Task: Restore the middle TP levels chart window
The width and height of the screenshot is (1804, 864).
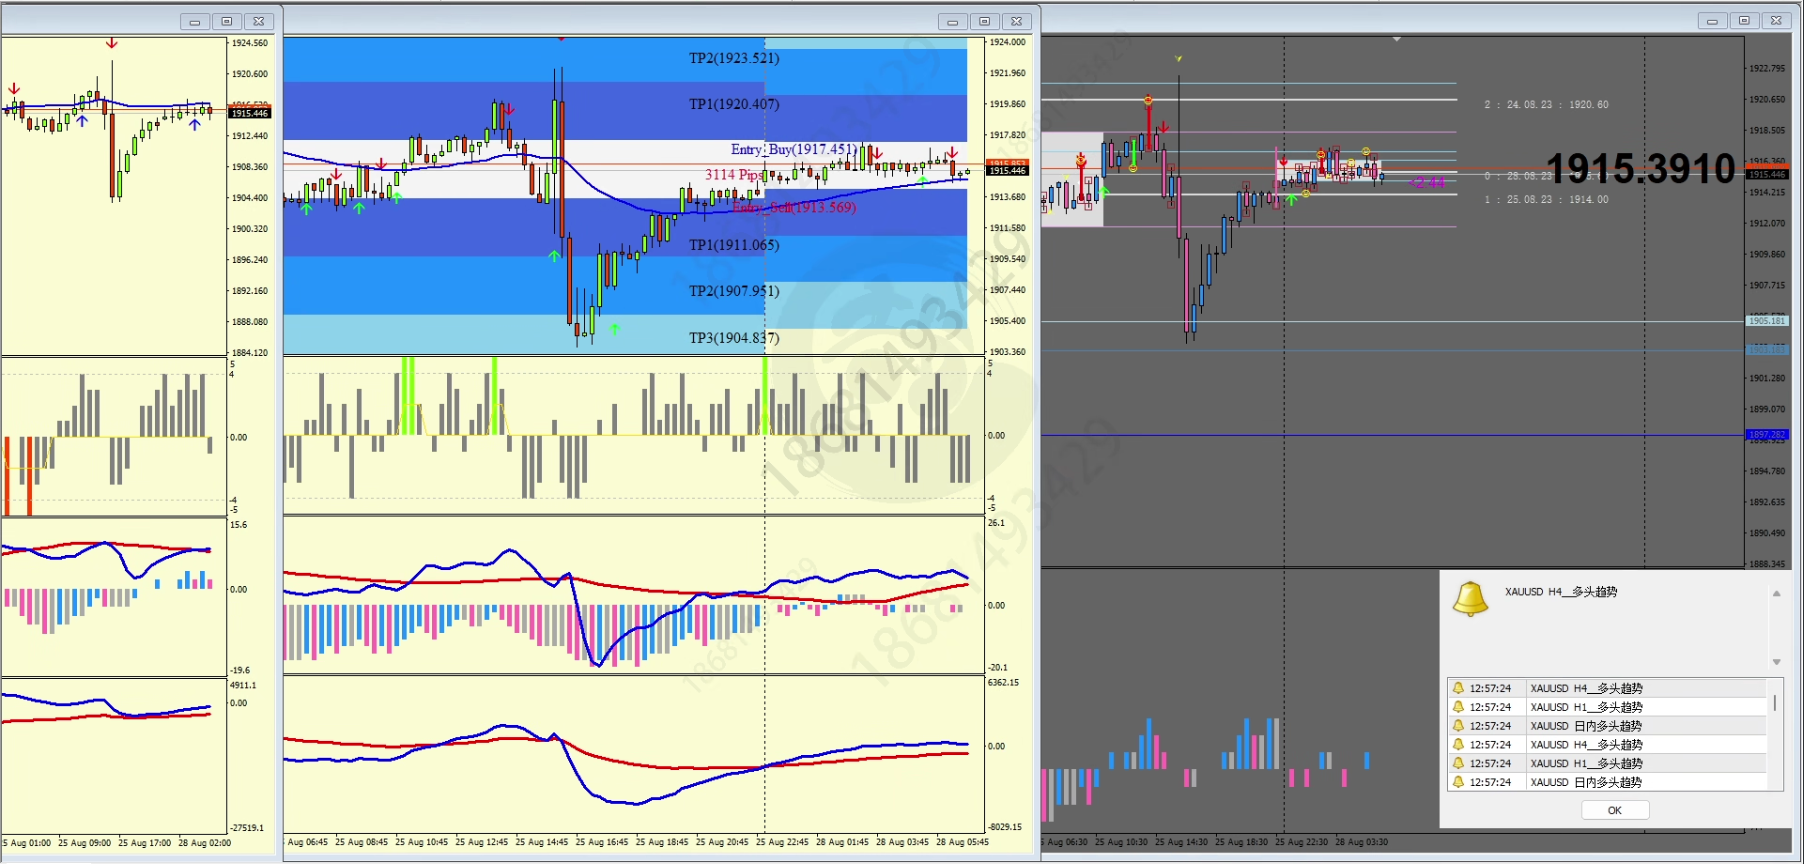Action: [x=985, y=21]
